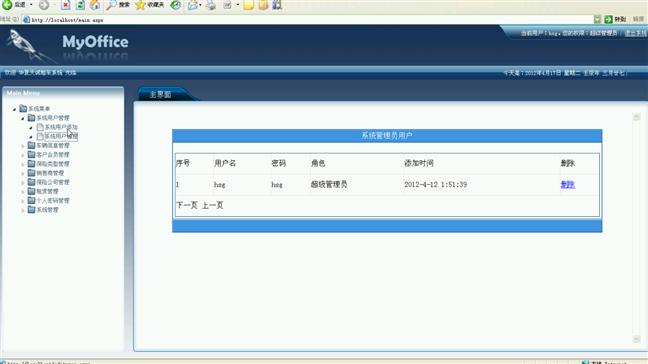Collapse the 系统用户管理 tree folder
The height and width of the screenshot is (364, 648).
[23, 118]
